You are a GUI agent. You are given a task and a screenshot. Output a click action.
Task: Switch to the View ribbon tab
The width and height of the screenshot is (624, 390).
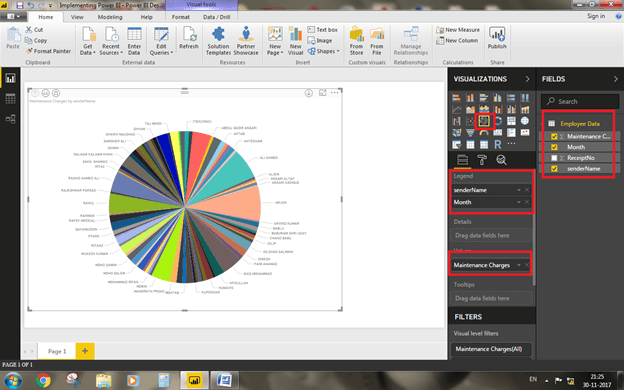coord(77,17)
